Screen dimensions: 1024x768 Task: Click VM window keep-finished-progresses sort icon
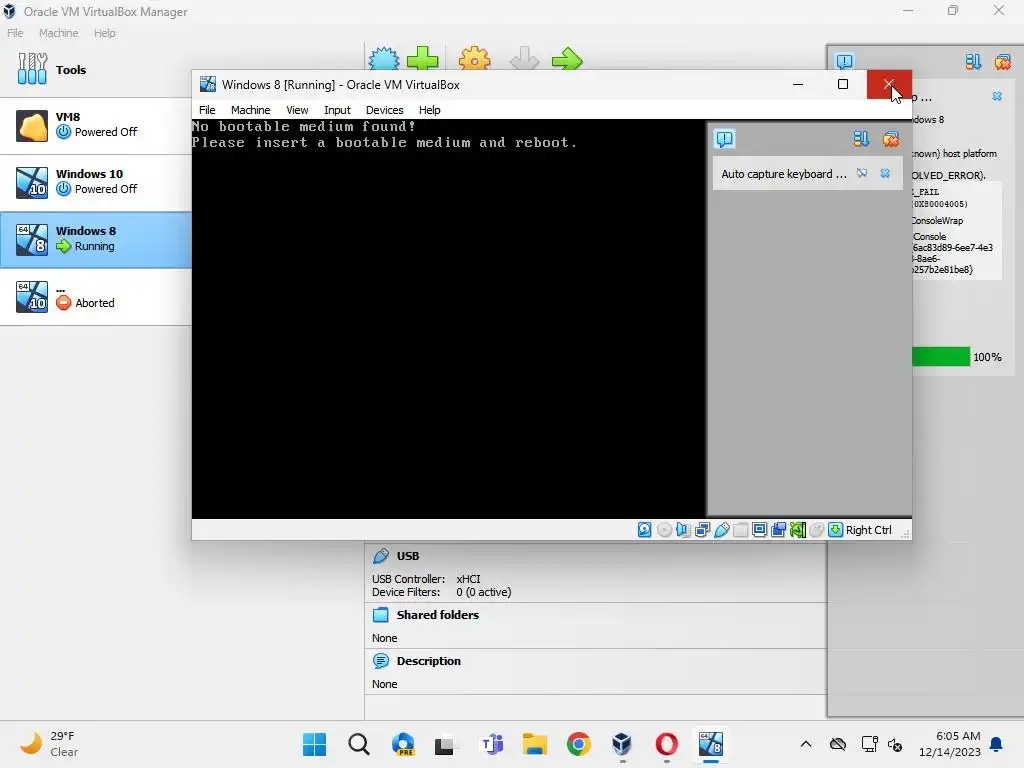(x=861, y=139)
